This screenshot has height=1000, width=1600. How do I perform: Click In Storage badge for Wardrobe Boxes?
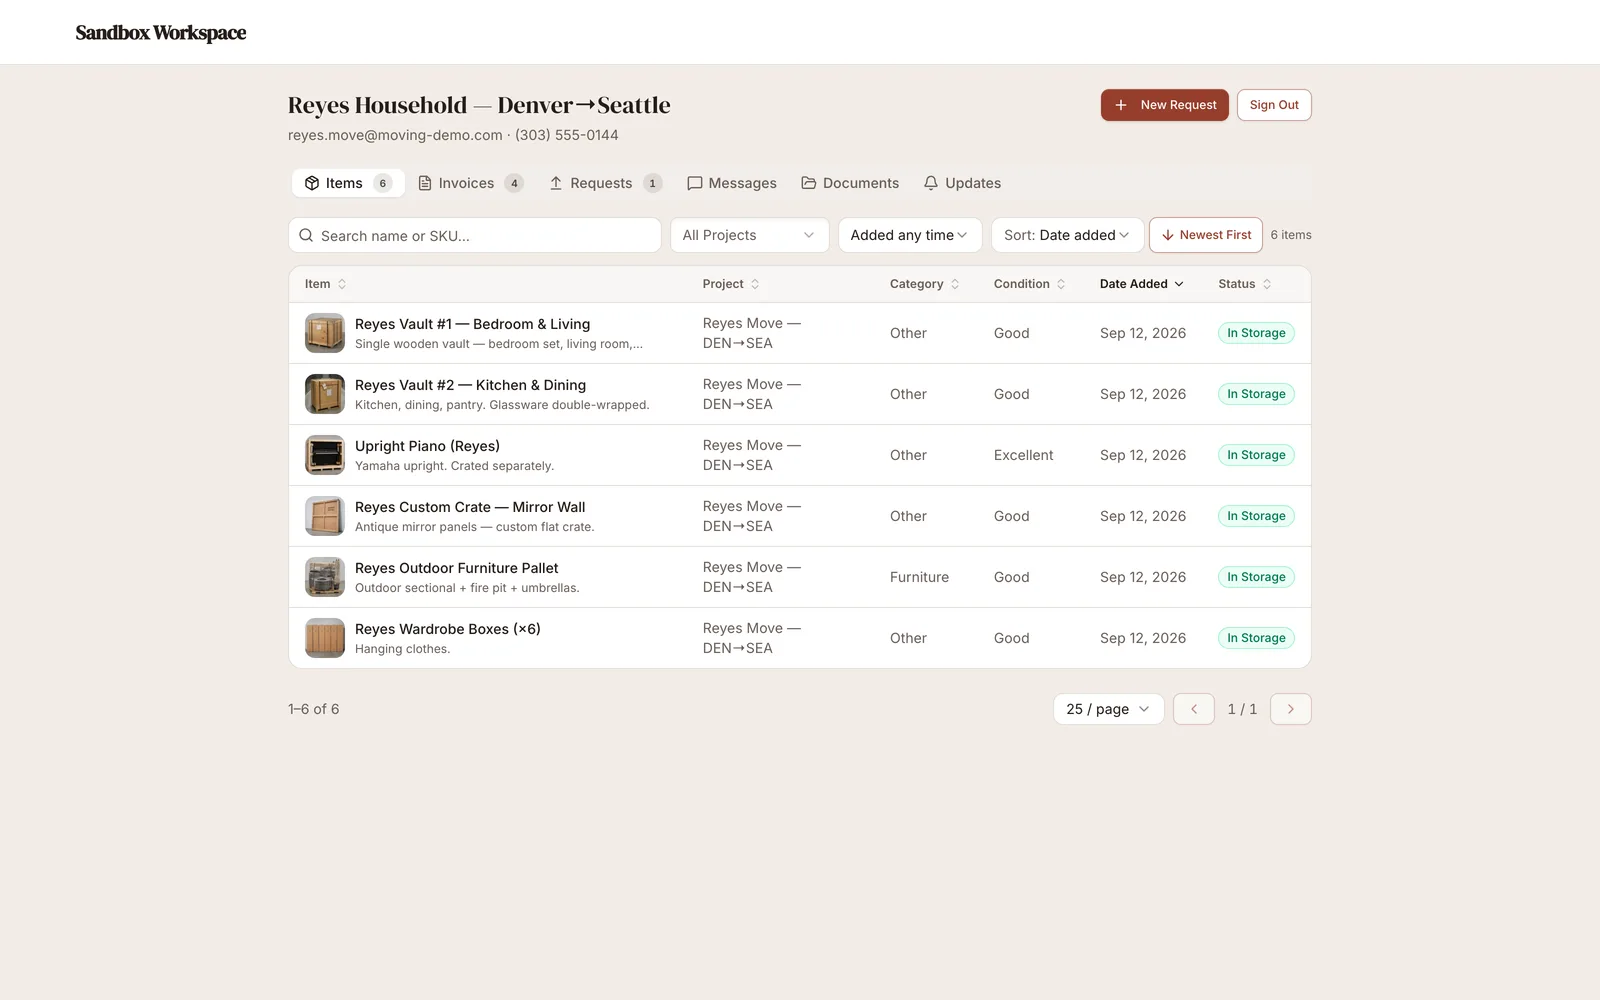(x=1256, y=638)
